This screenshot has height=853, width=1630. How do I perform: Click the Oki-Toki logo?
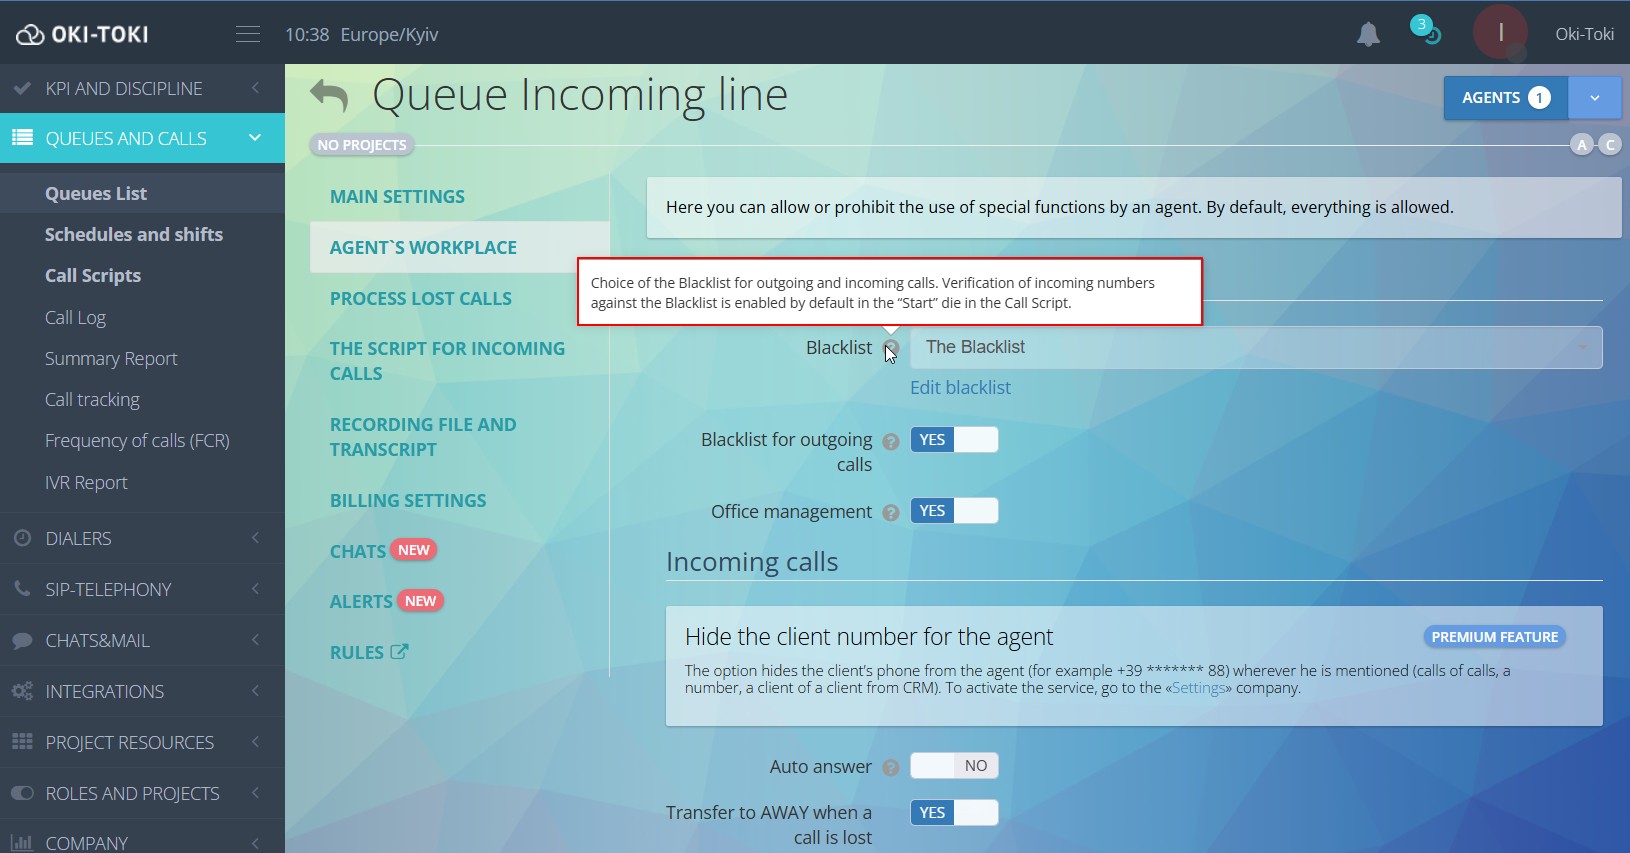point(82,35)
